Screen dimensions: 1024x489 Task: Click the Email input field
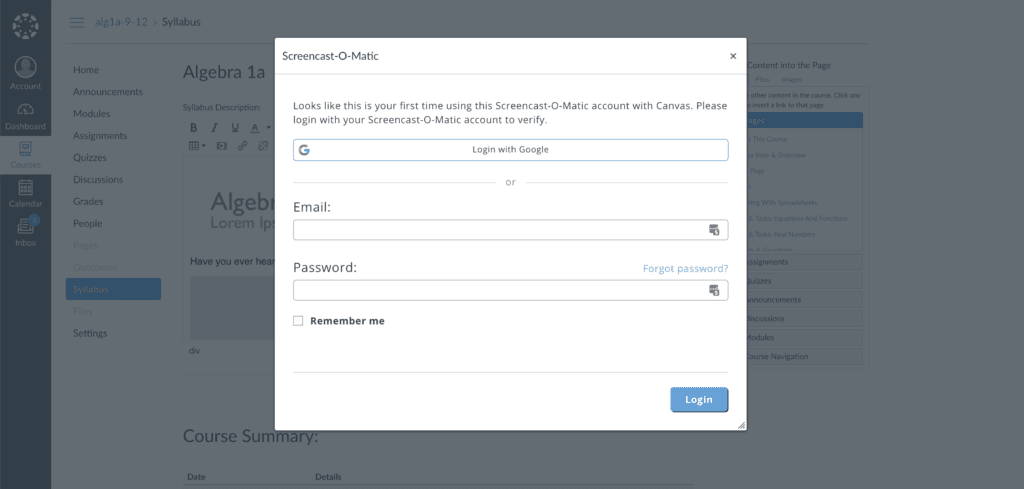[510, 230]
